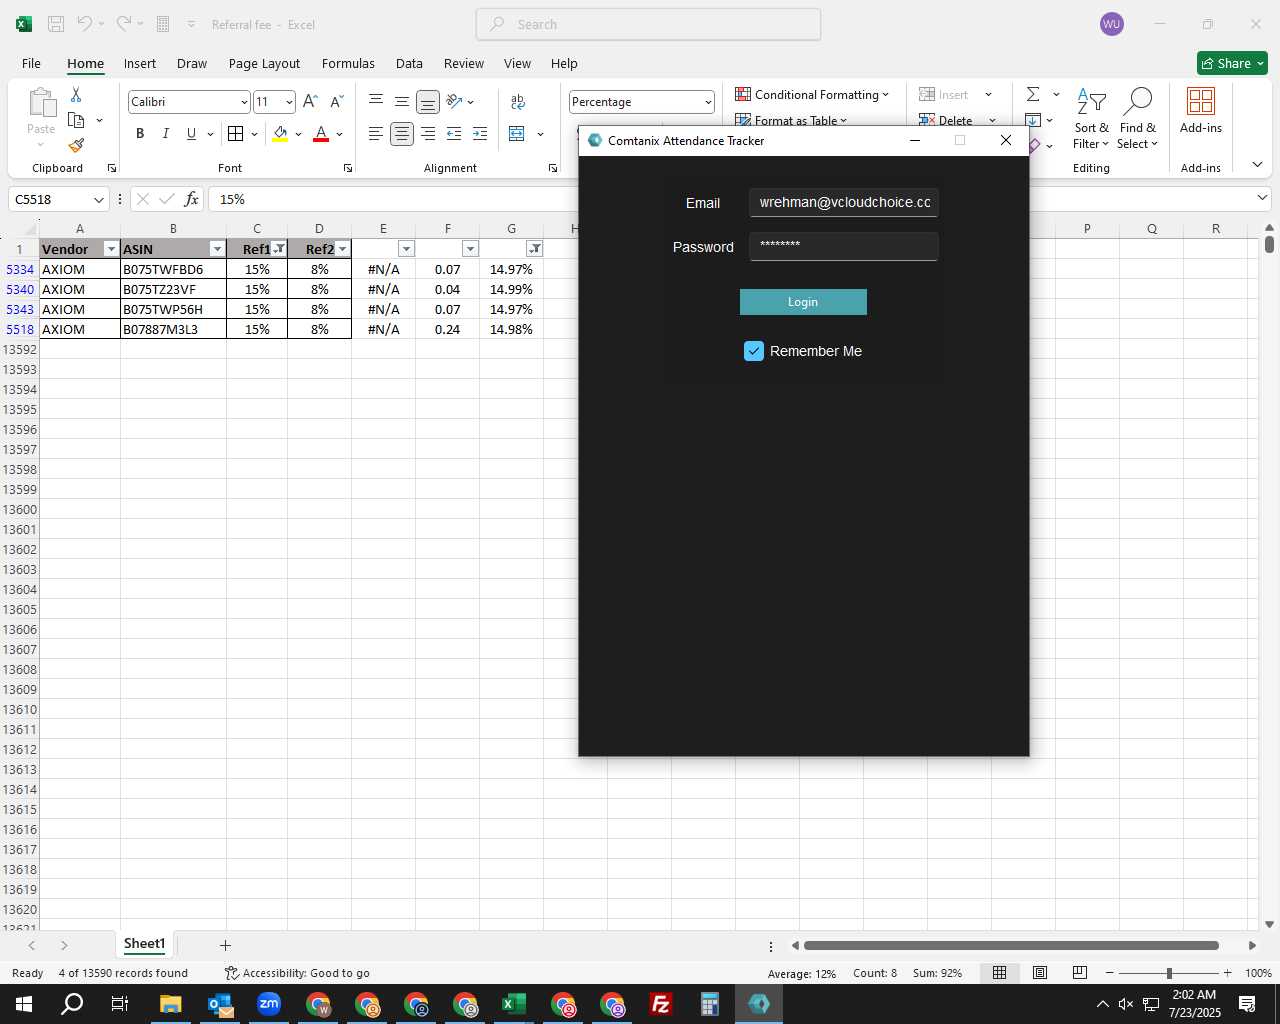Image resolution: width=1280 pixels, height=1024 pixels.
Task: Open Find & Select menu
Action: (1138, 118)
